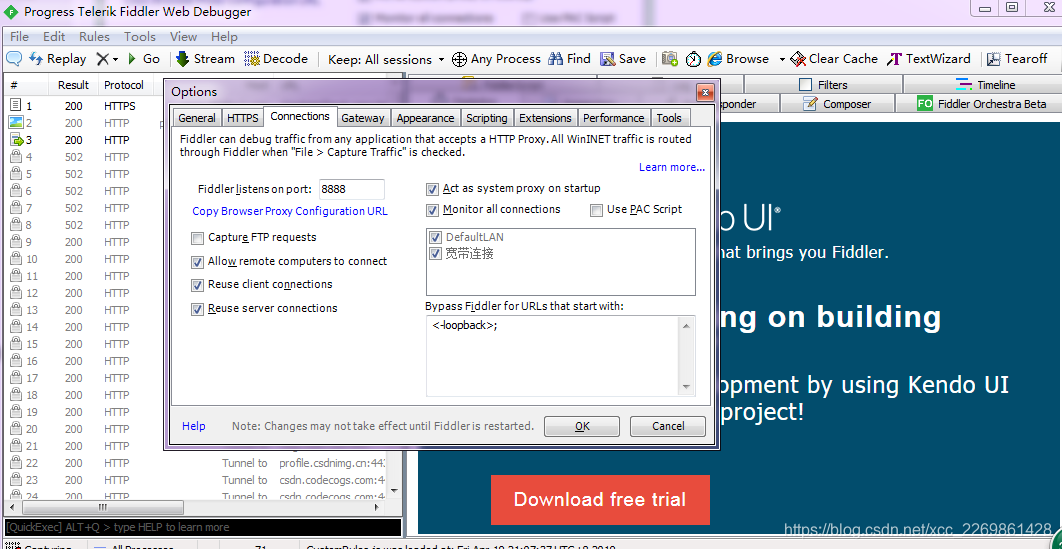Open the Help link in Options dialog
The width and height of the screenshot is (1062, 549).
(194, 426)
